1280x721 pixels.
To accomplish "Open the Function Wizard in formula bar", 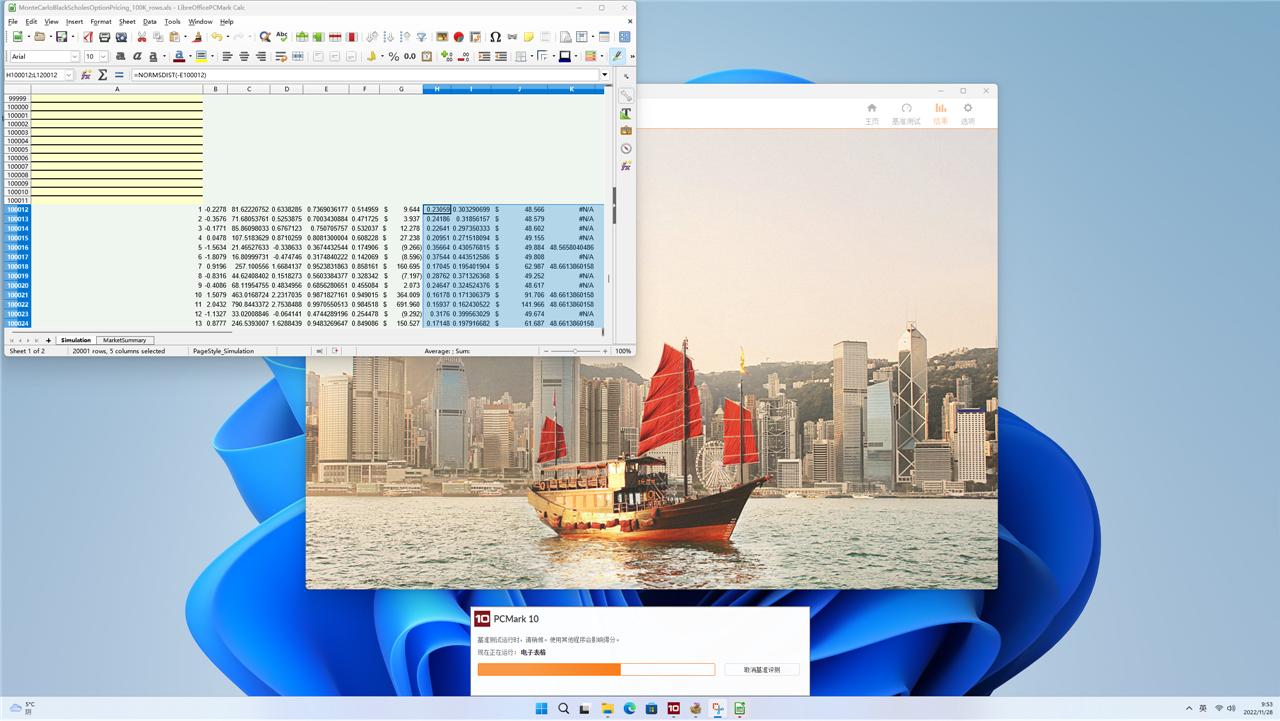I will pos(86,75).
